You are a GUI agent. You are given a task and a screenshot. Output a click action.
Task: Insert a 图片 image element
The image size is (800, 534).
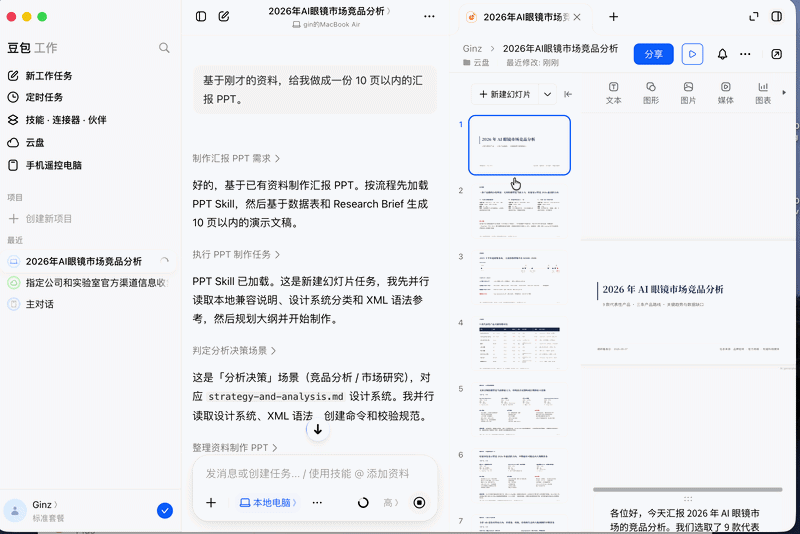pyautogui.click(x=688, y=93)
